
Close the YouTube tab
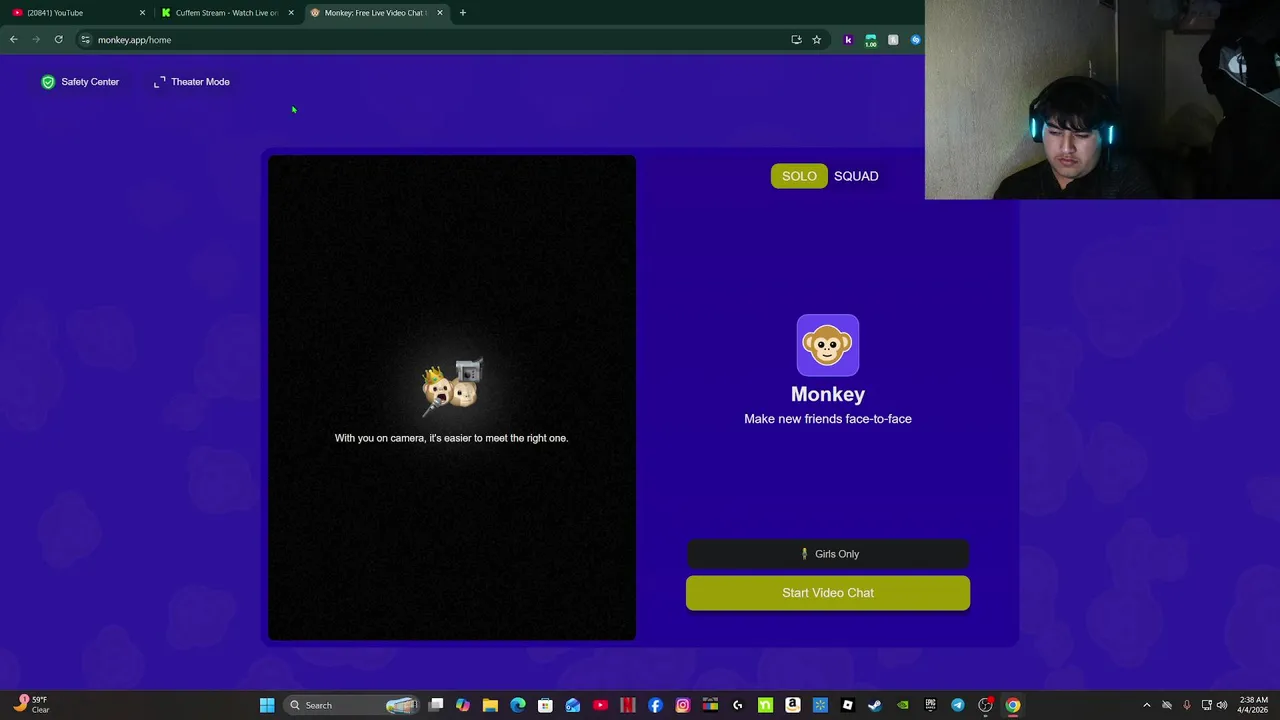[x=142, y=13]
